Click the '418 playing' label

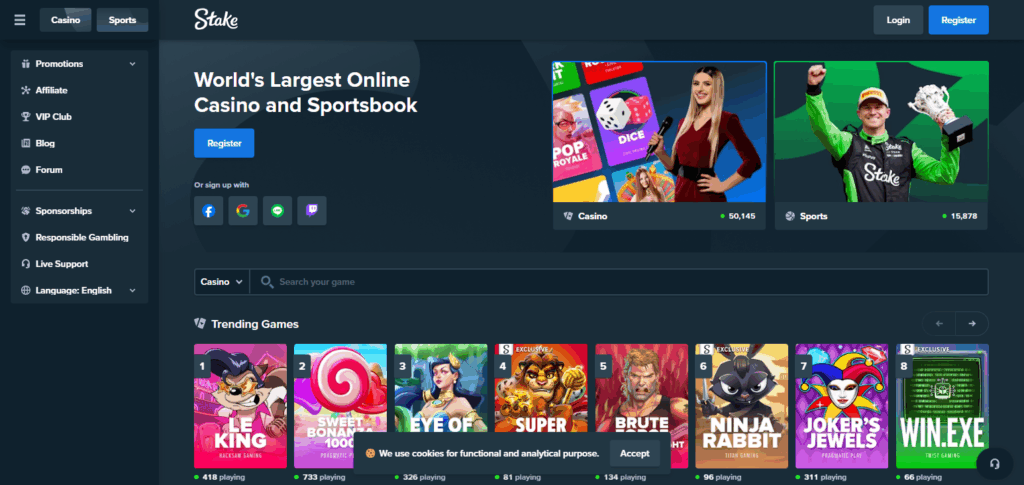223,477
